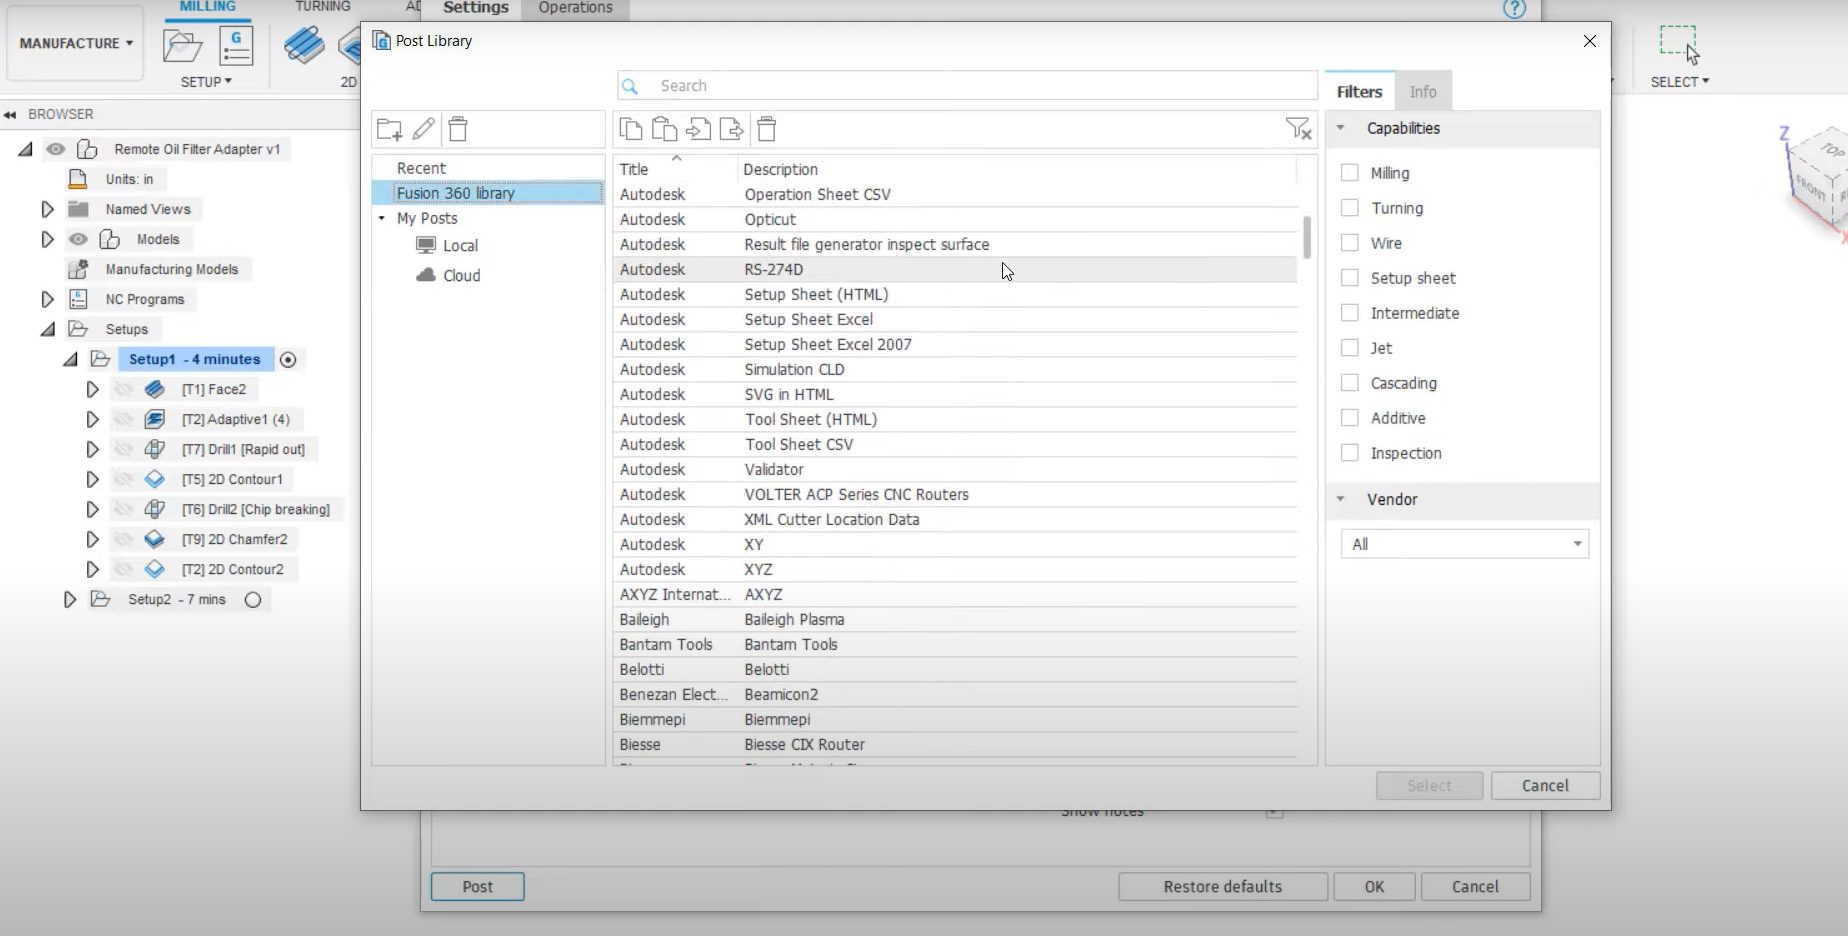This screenshot has height=936, width=1848.
Task: Click the export post icon
Action: pyautogui.click(x=732, y=129)
